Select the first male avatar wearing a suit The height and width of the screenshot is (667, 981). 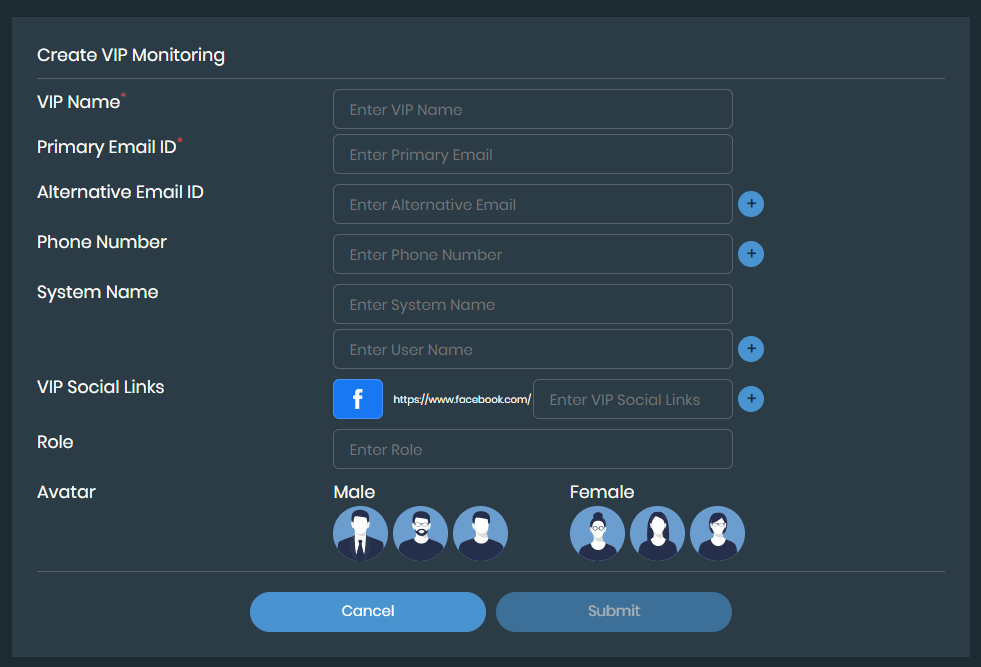click(x=360, y=533)
